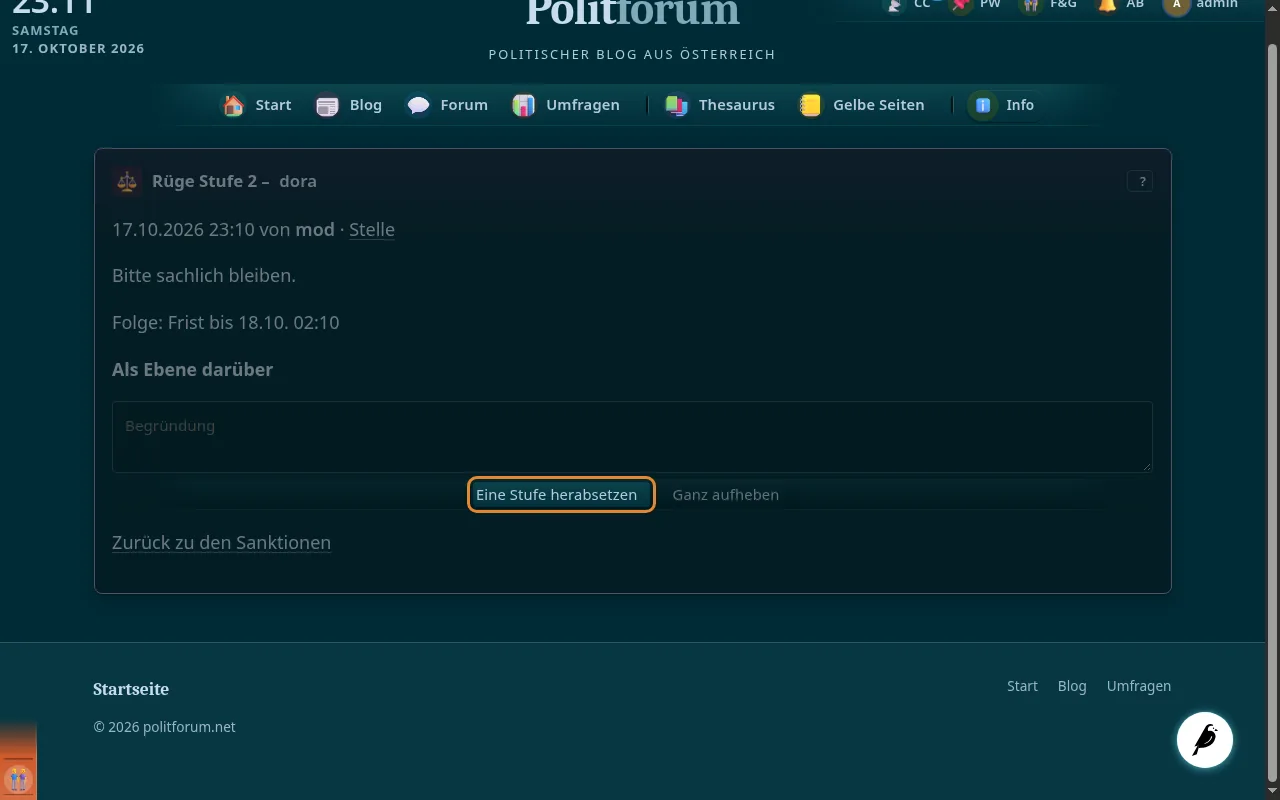1280x800 pixels.
Task: Follow the Stelle link
Action: coord(372,229)
